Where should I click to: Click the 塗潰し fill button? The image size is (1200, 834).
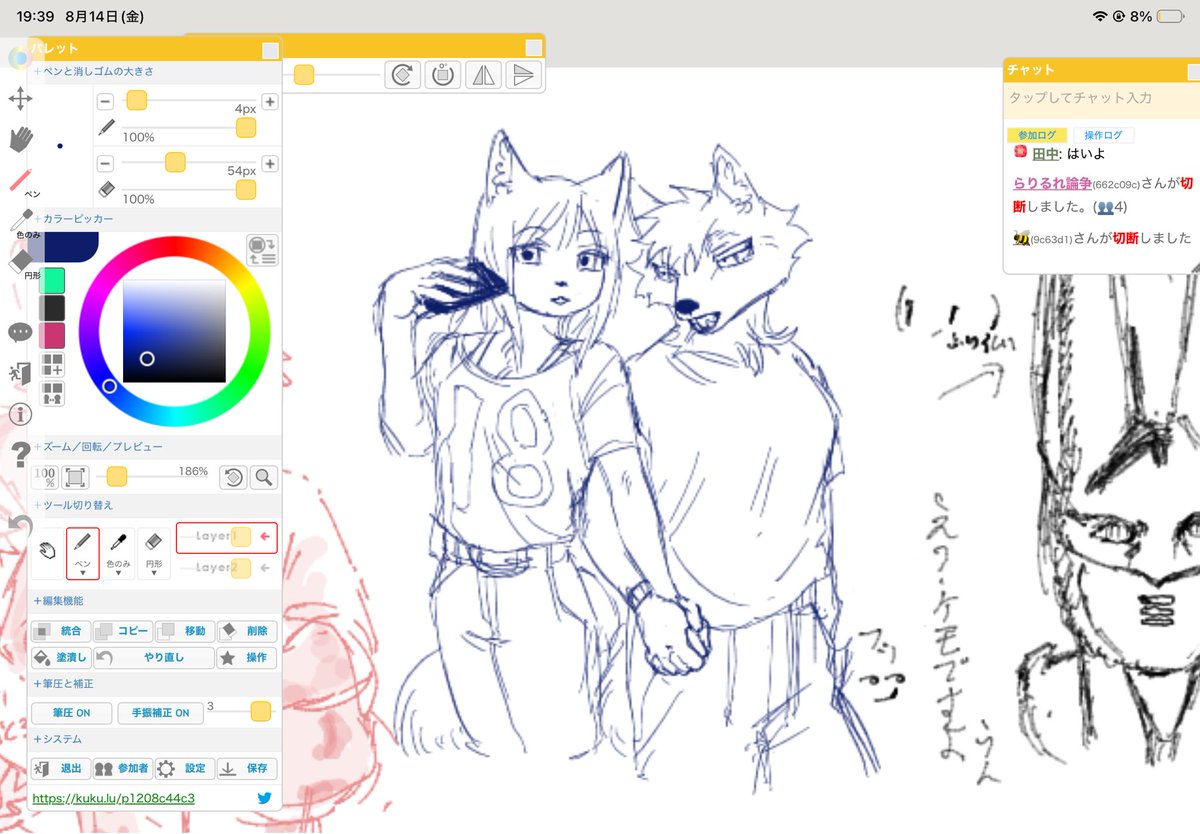point(60,658)
